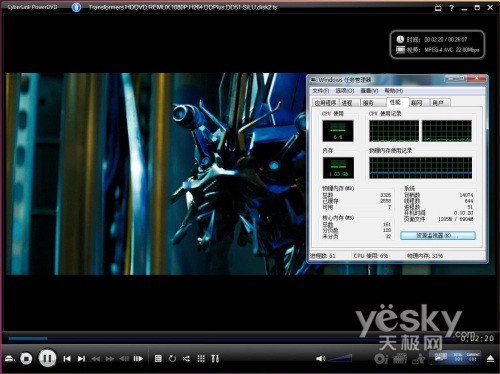
Task: Click the physical memory history graph
Action: pos(420,168)
